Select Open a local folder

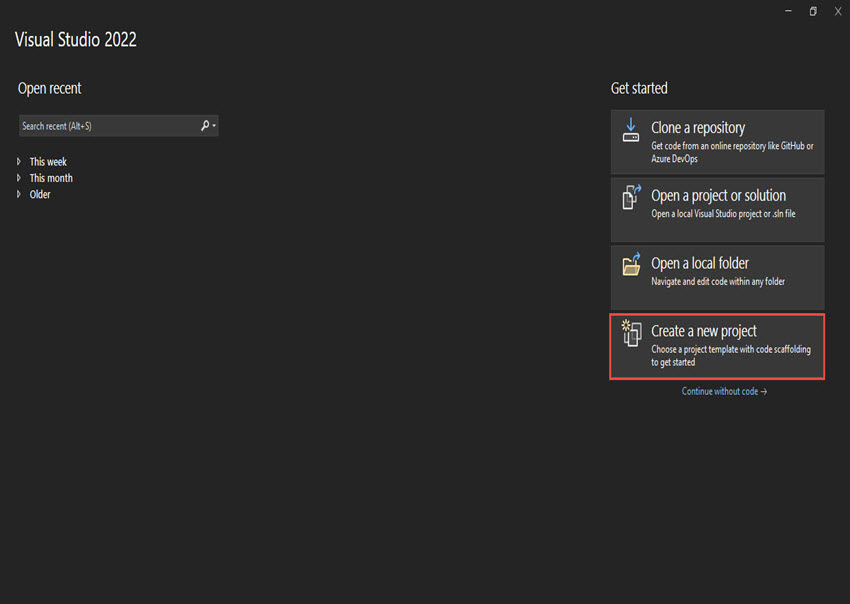(717, 277)
